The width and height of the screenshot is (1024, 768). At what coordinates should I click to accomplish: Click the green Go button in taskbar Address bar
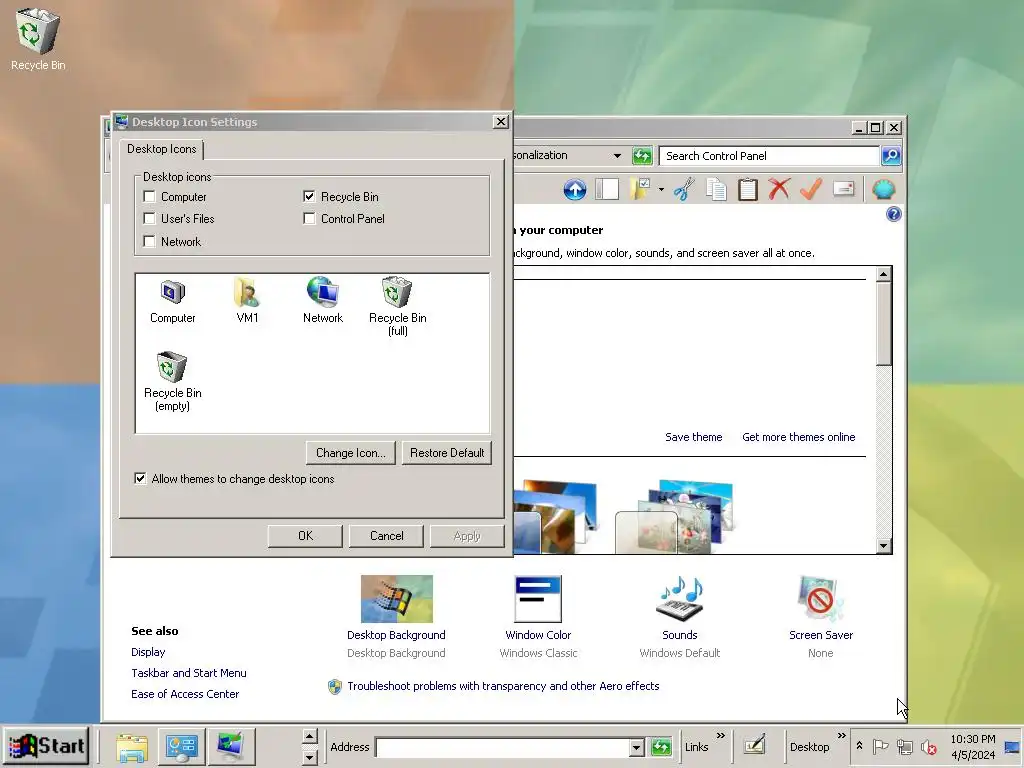pyautogui.click(x=661, y=746)
